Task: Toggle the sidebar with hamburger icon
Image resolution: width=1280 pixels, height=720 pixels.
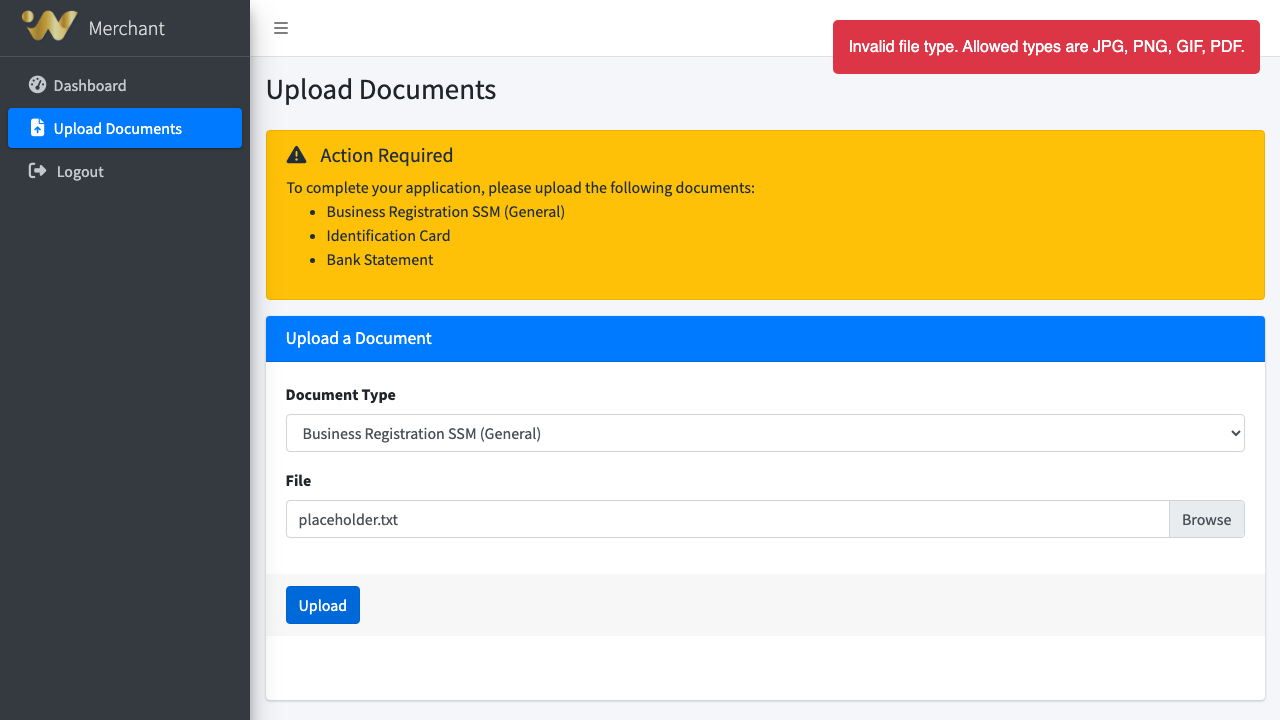Action: (x=281, y=28)
